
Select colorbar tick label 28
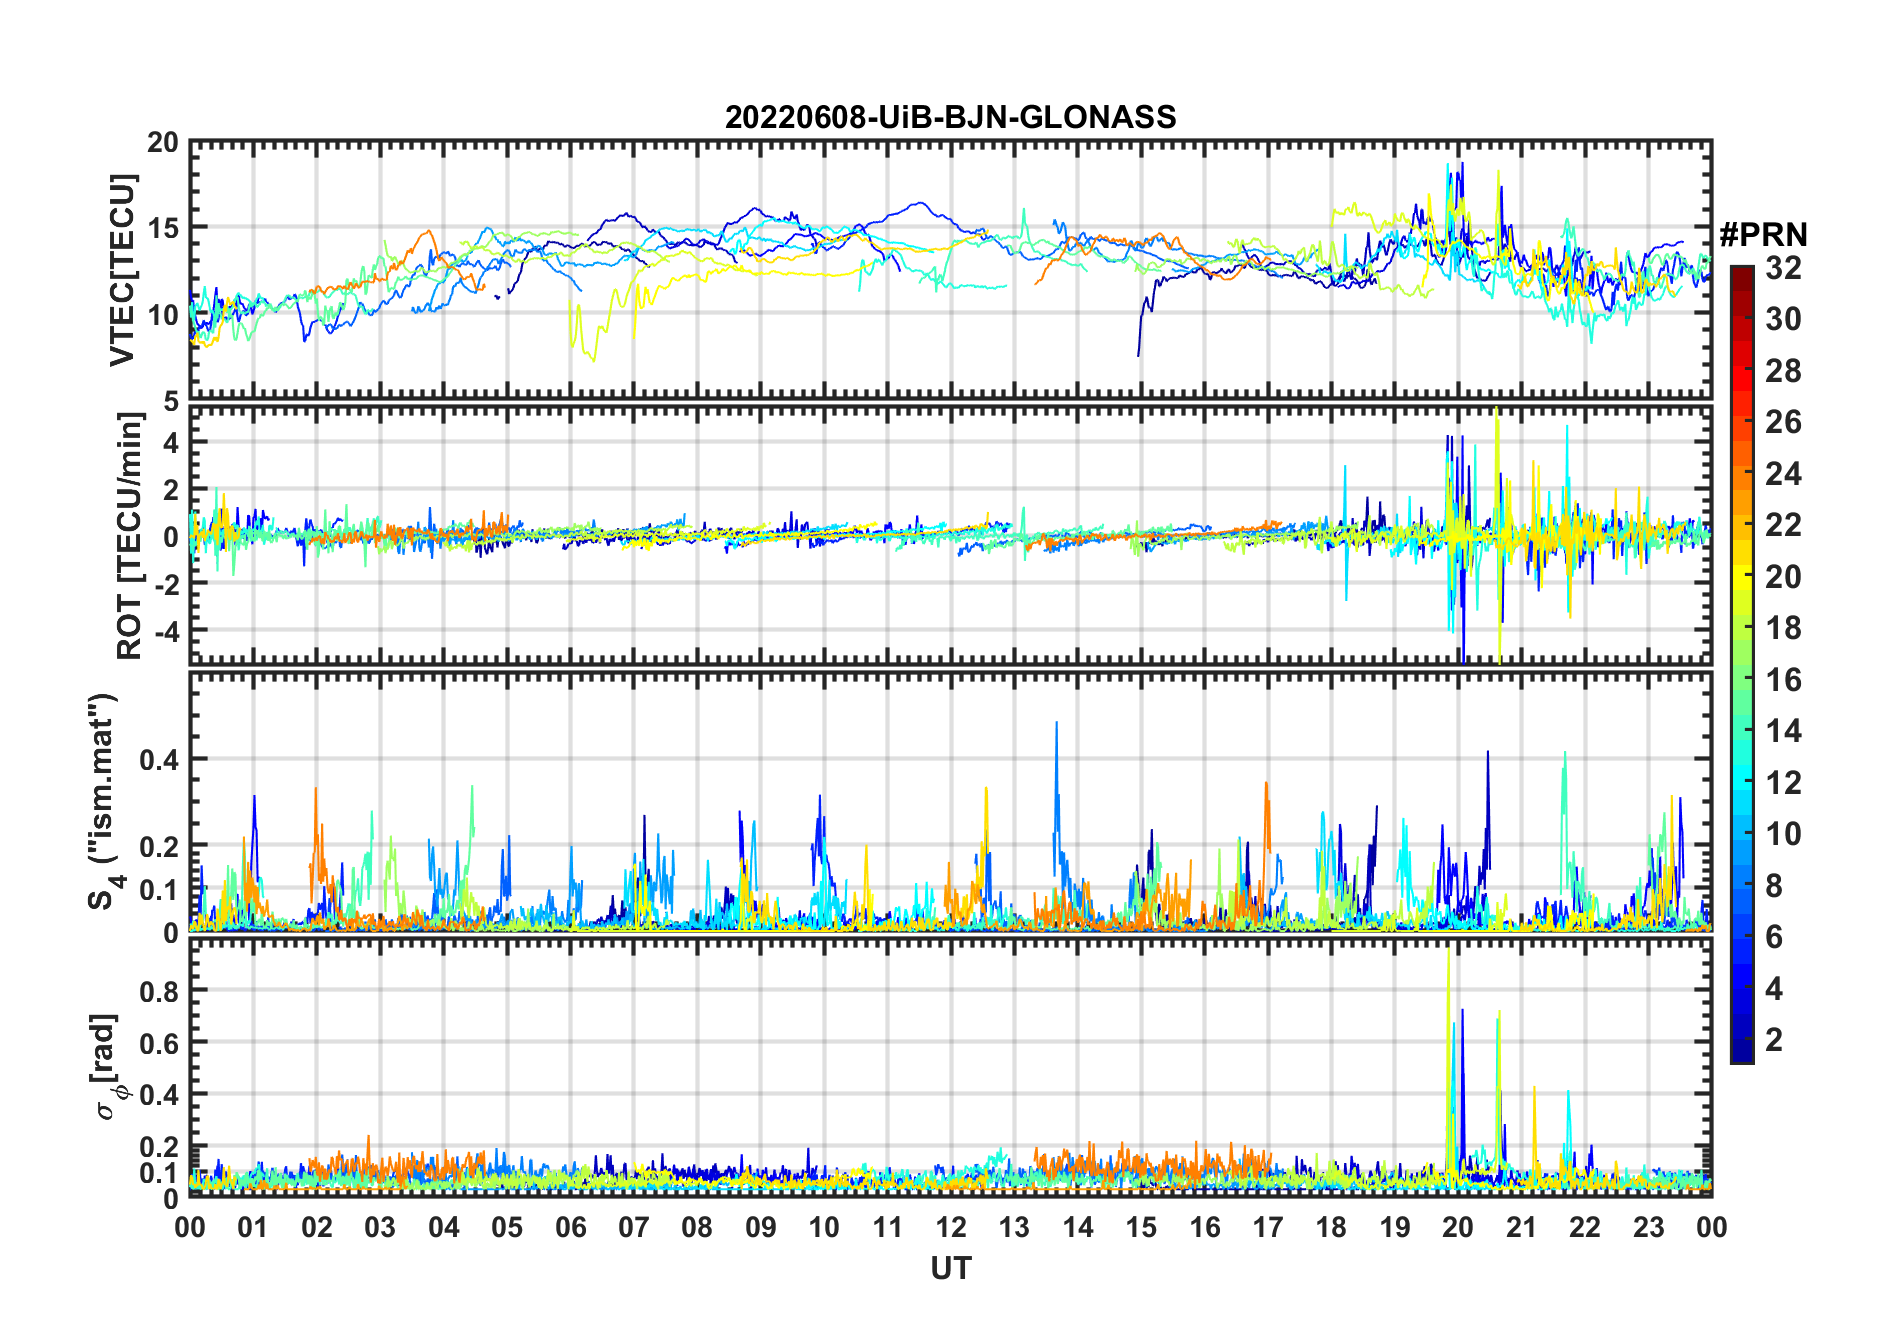tap(1783, 370)
